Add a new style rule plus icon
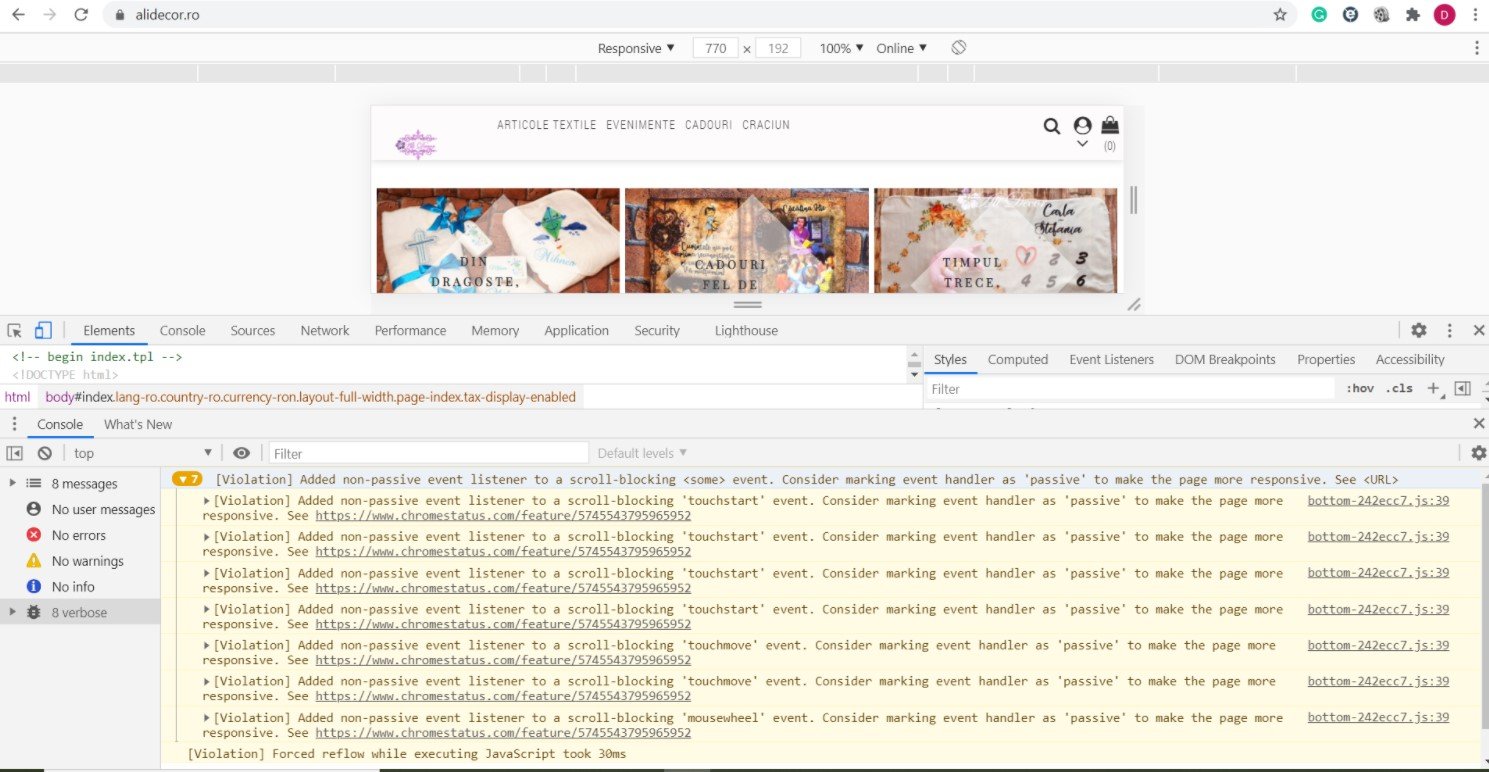This screenshot has width=1489, height=772. pyautogui.click(x=1433, y=388)
